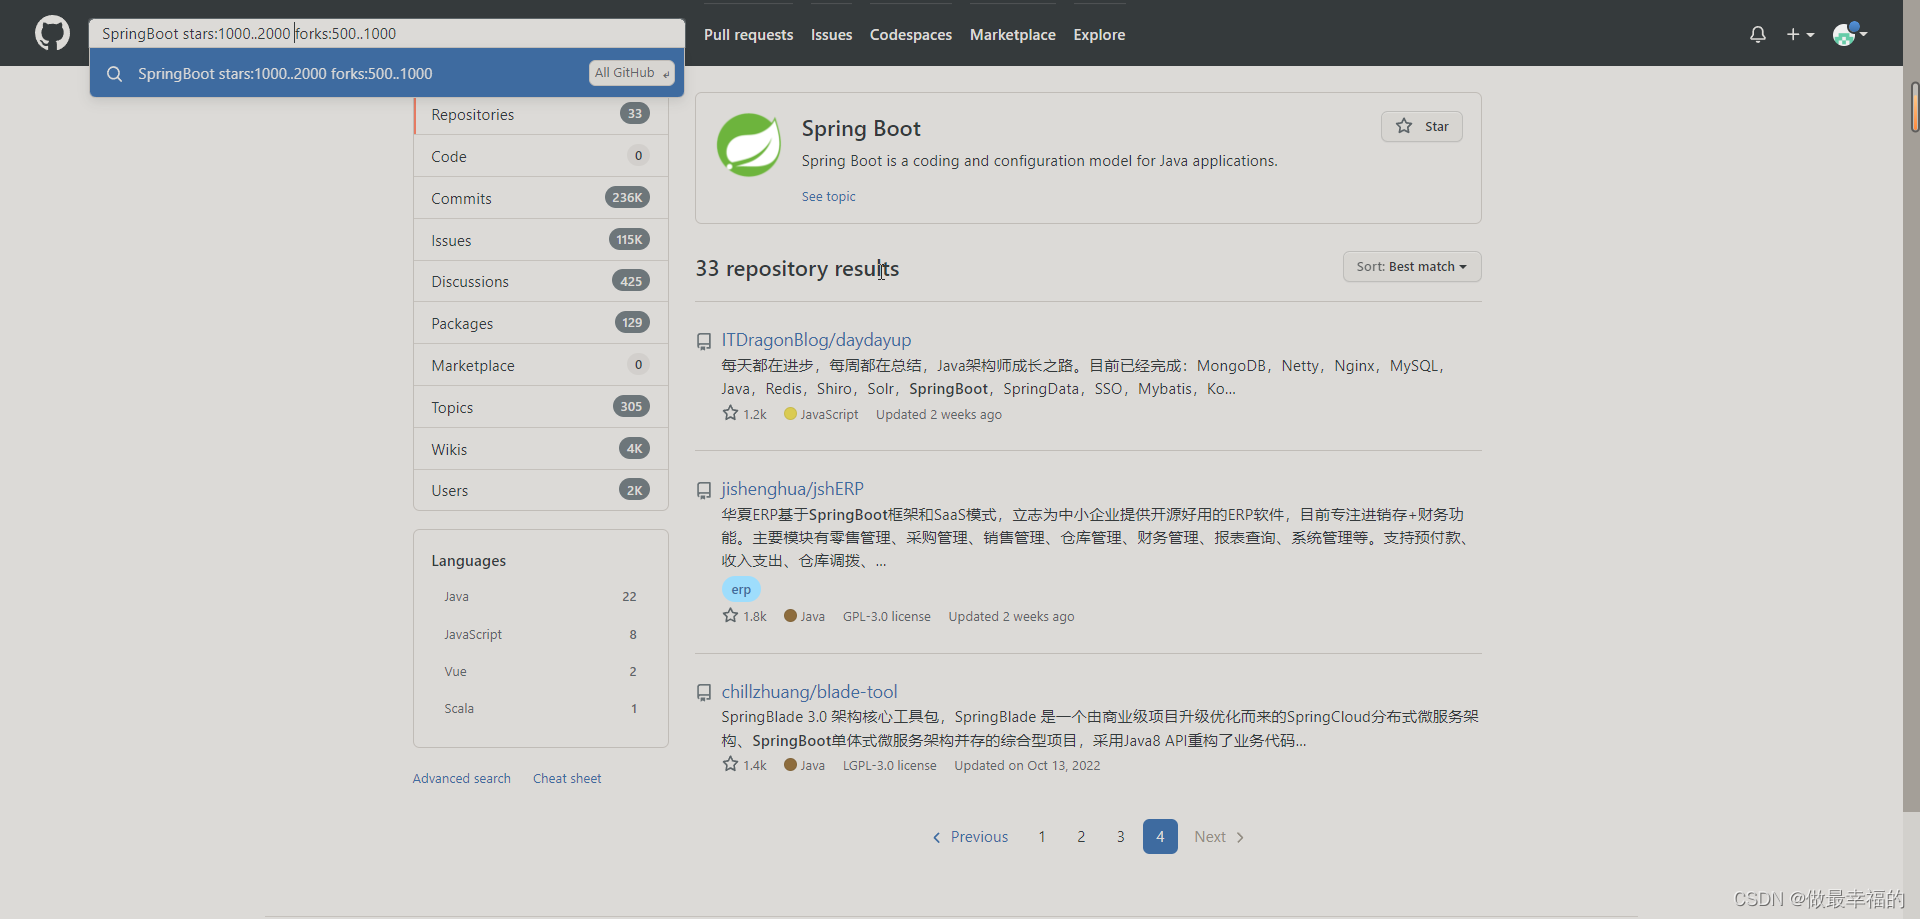Click the LGPL-3.0 license text of blade-tool
This screenshot has width=1920, height=919.
(x=889, y=766)
